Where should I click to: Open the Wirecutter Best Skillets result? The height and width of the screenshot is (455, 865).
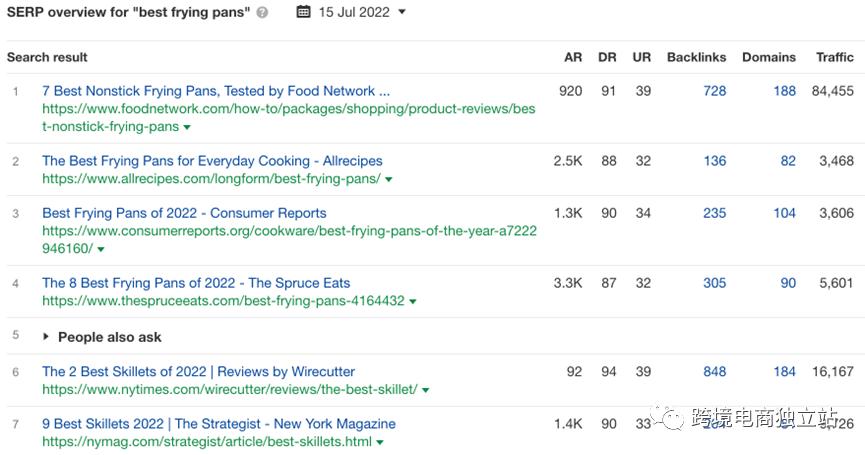click(198, 372)
